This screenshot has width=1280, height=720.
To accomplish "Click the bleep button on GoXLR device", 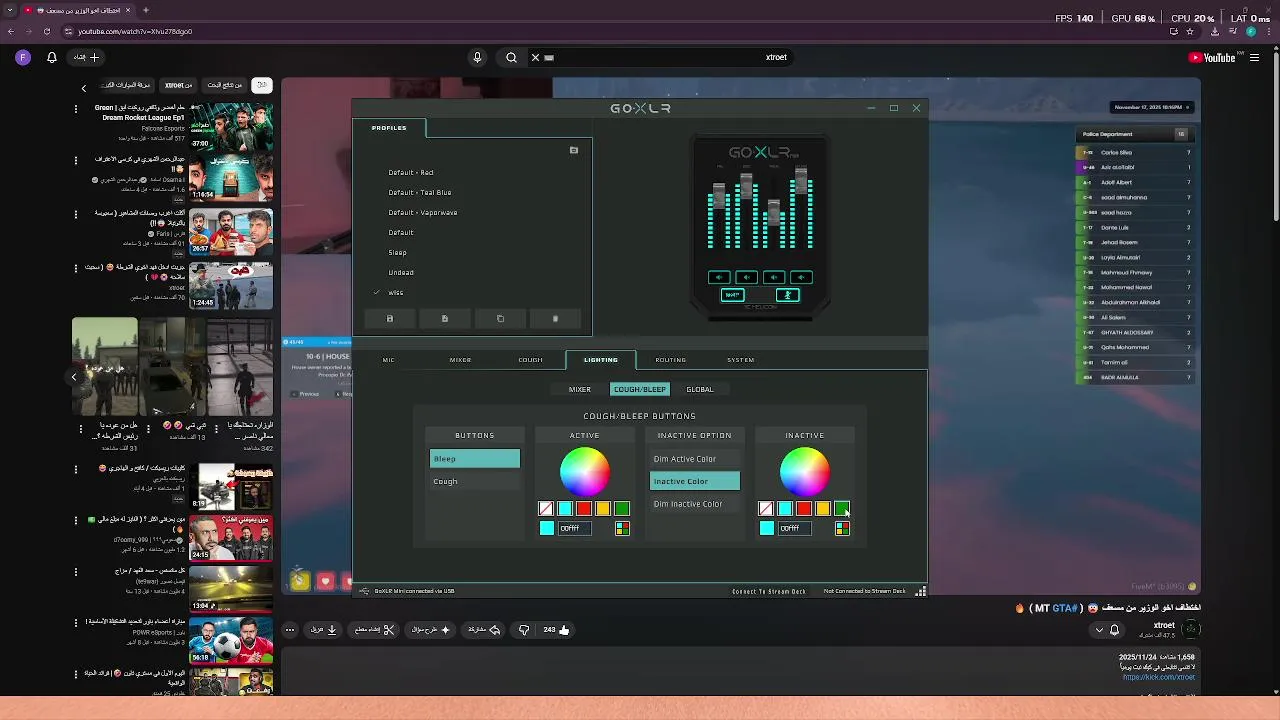I will (733, 295).
